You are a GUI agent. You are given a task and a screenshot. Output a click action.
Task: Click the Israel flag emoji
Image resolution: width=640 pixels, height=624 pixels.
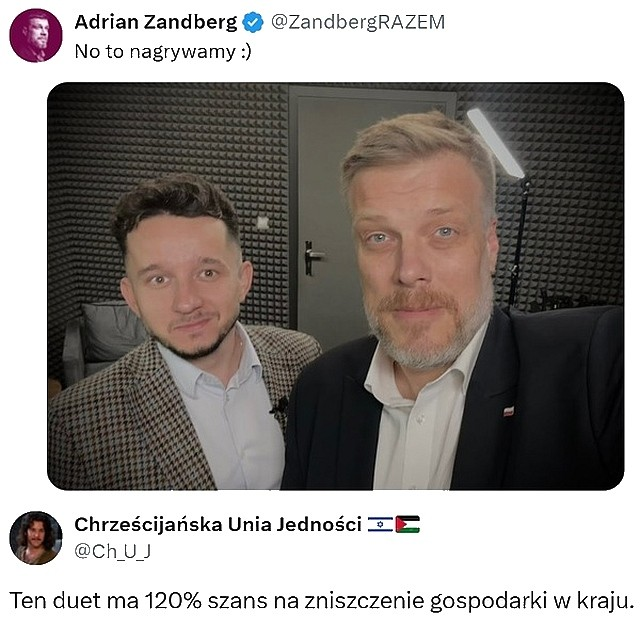coord(380,524)
